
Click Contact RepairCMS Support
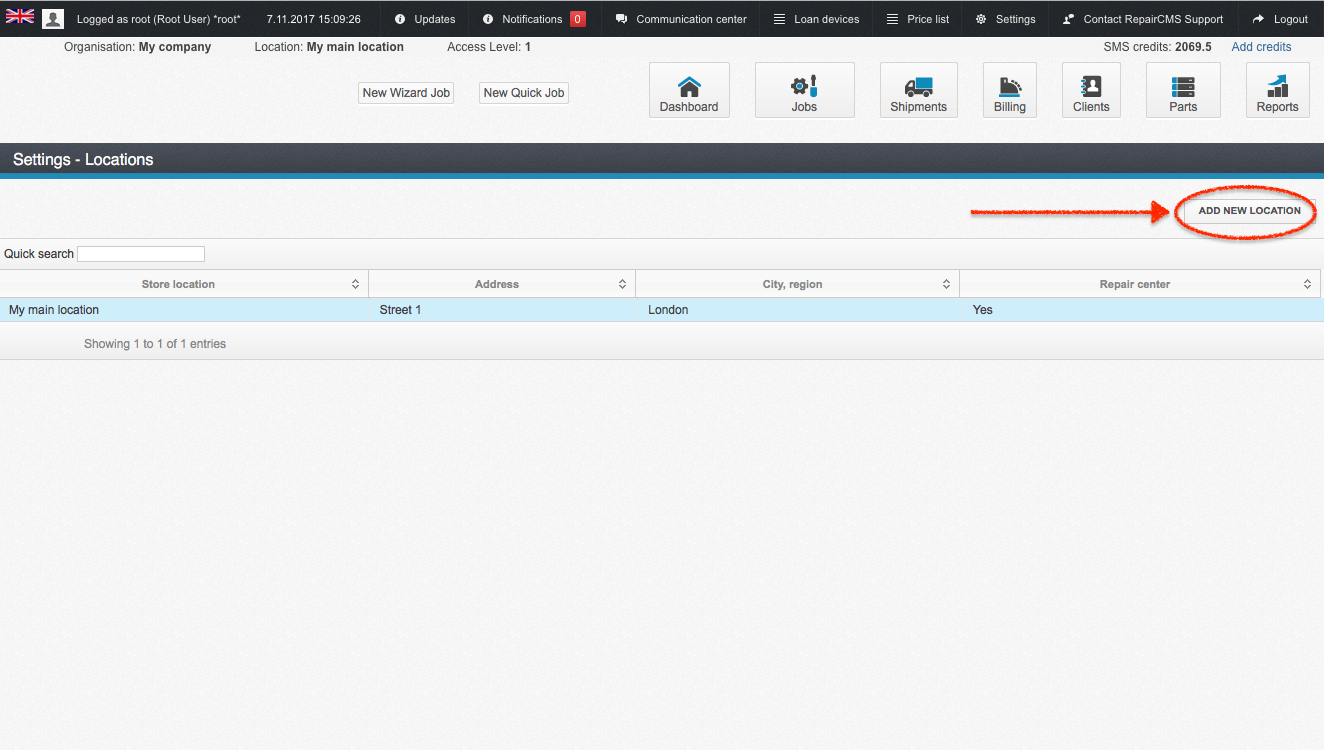pyautogui.click(x=1143, y=19)
